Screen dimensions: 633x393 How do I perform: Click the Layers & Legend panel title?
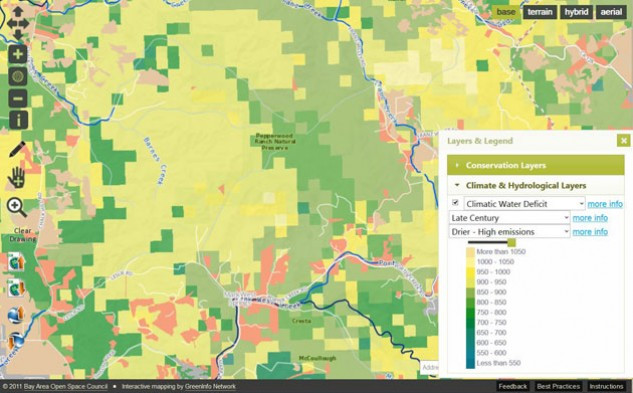coord(480,141)
